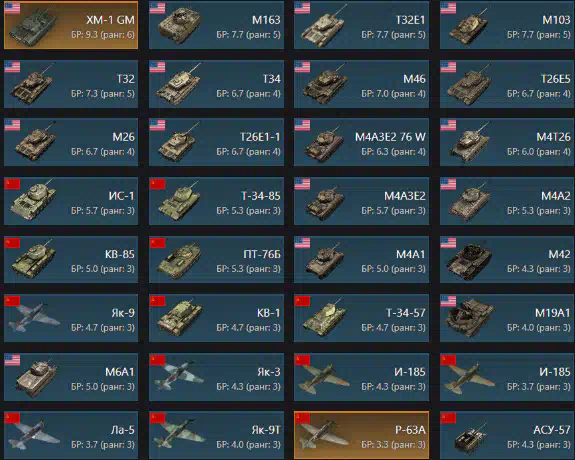Select the Як-3 aircraft card
The width and height of the screenshot is (575, 460).
[216, 377]
